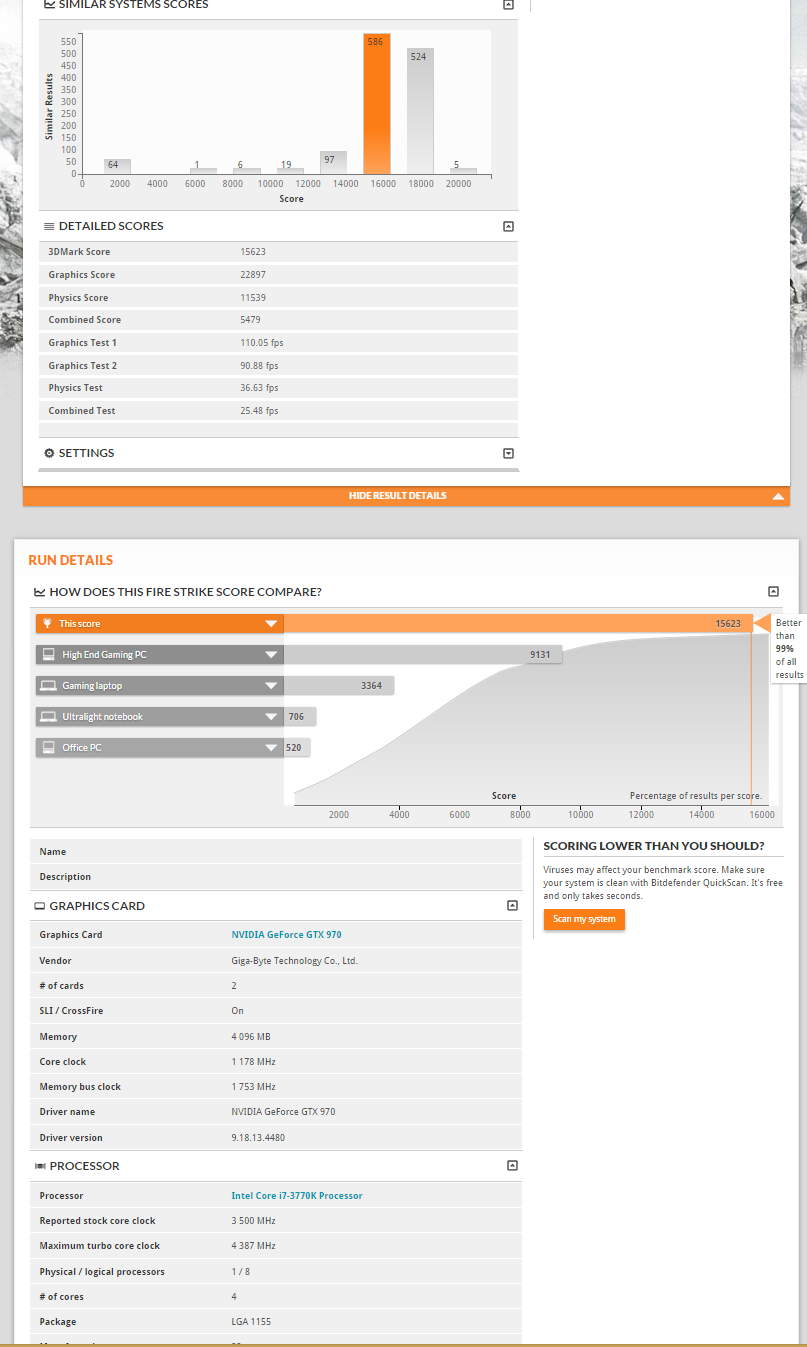This screenshot has width=807, height=1347.
Task: Click the monitor icon on Office PC
Action: pyautogui.click(x=47, y=748)
